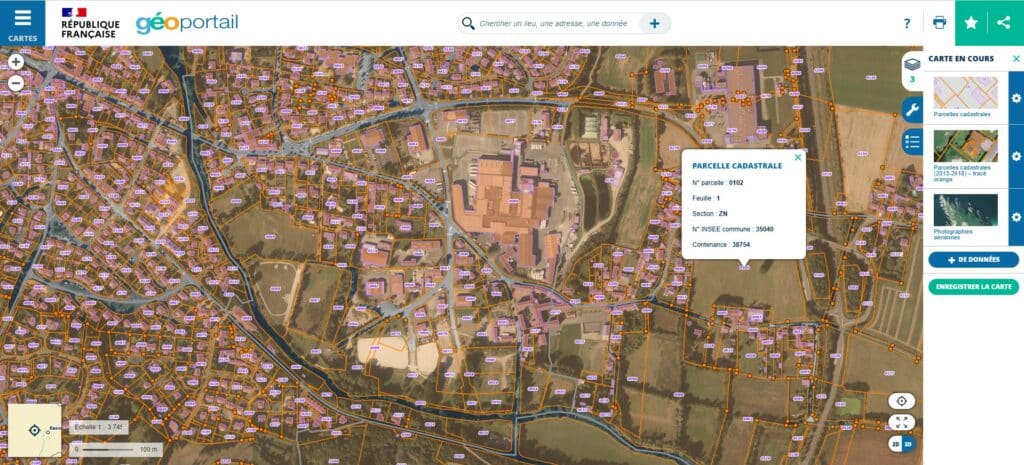Click the De Données button
Image resolution: width=1024 pixels, height=465 pixels.
[x=972, y=260]
